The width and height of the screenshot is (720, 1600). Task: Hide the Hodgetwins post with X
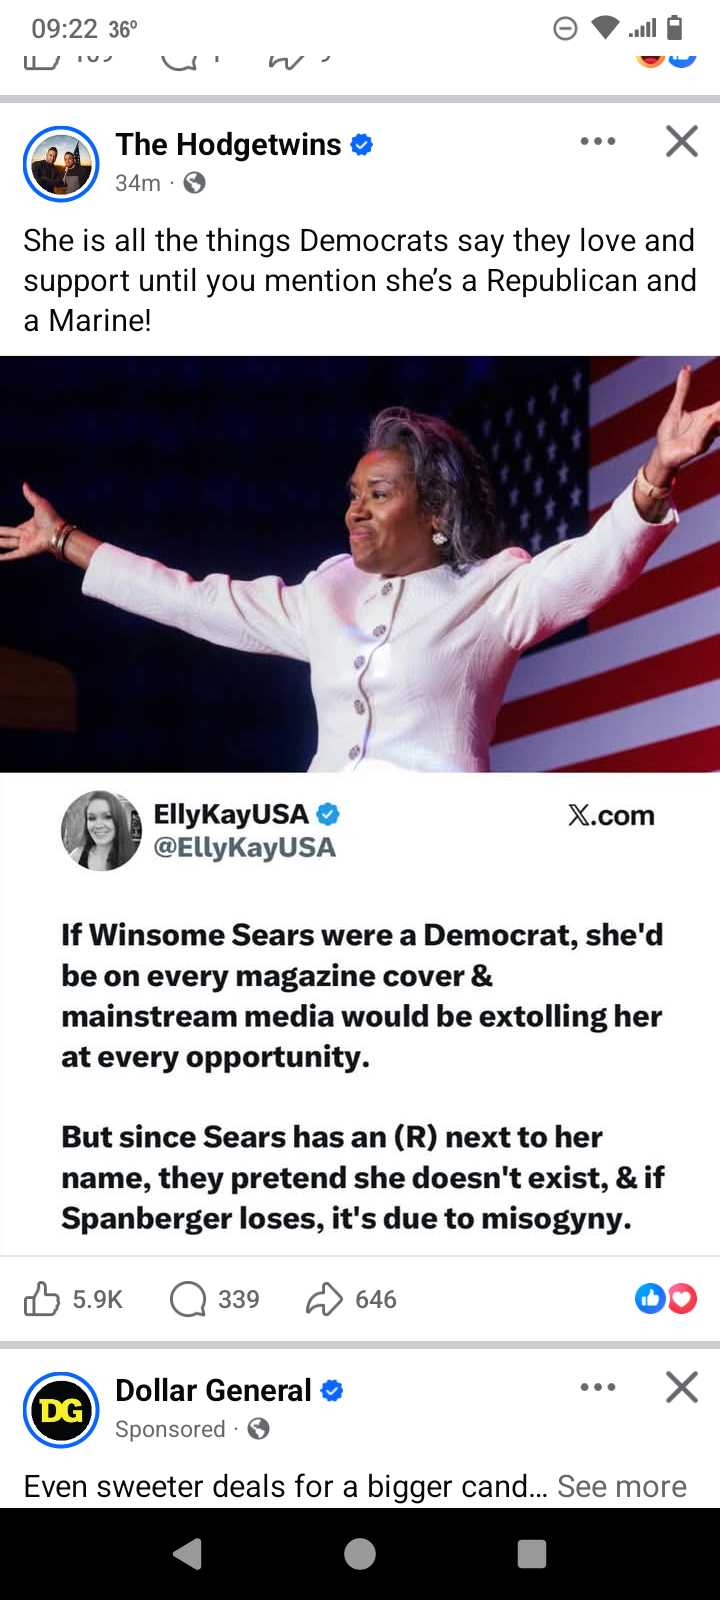point(682,141)
